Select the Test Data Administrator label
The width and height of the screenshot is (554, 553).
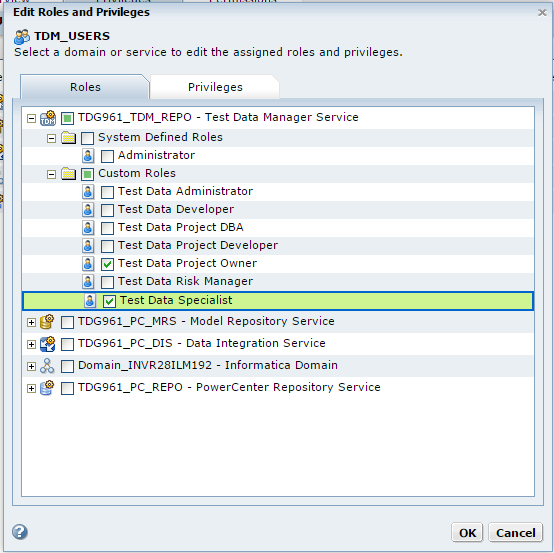[185, 191]
